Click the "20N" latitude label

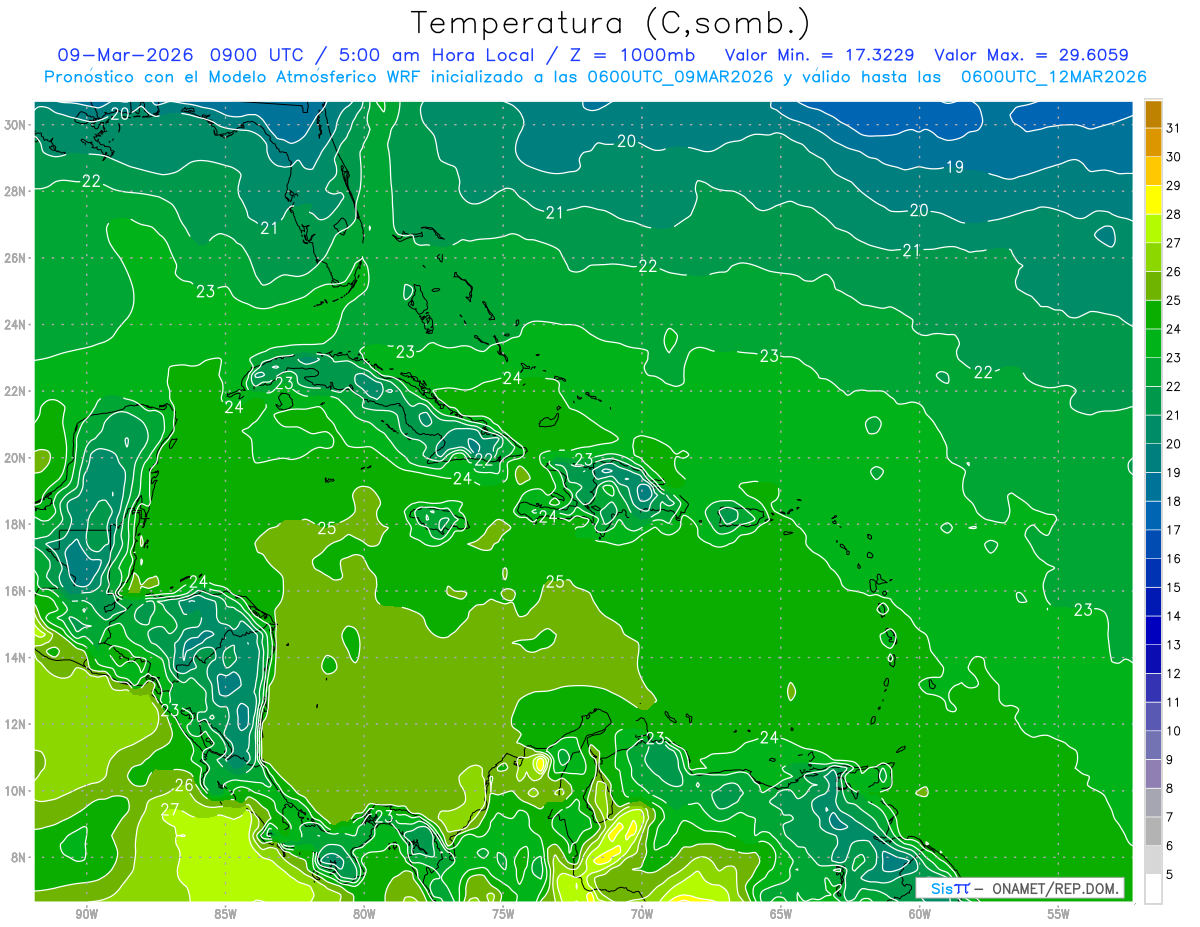[17, 457]
